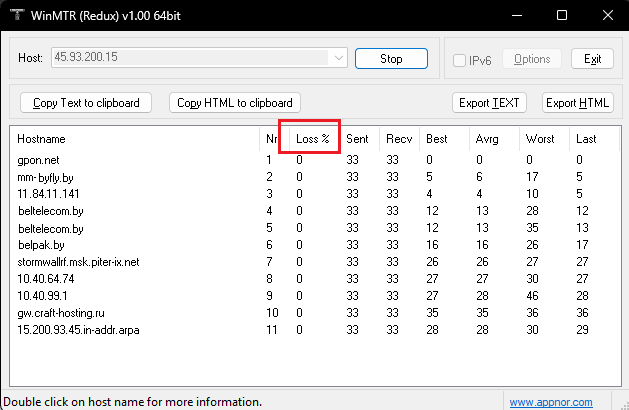The height and width of the screenshot is (410, 629).
Task: Copy Text to clipboard
Action: tap(86, 103)
